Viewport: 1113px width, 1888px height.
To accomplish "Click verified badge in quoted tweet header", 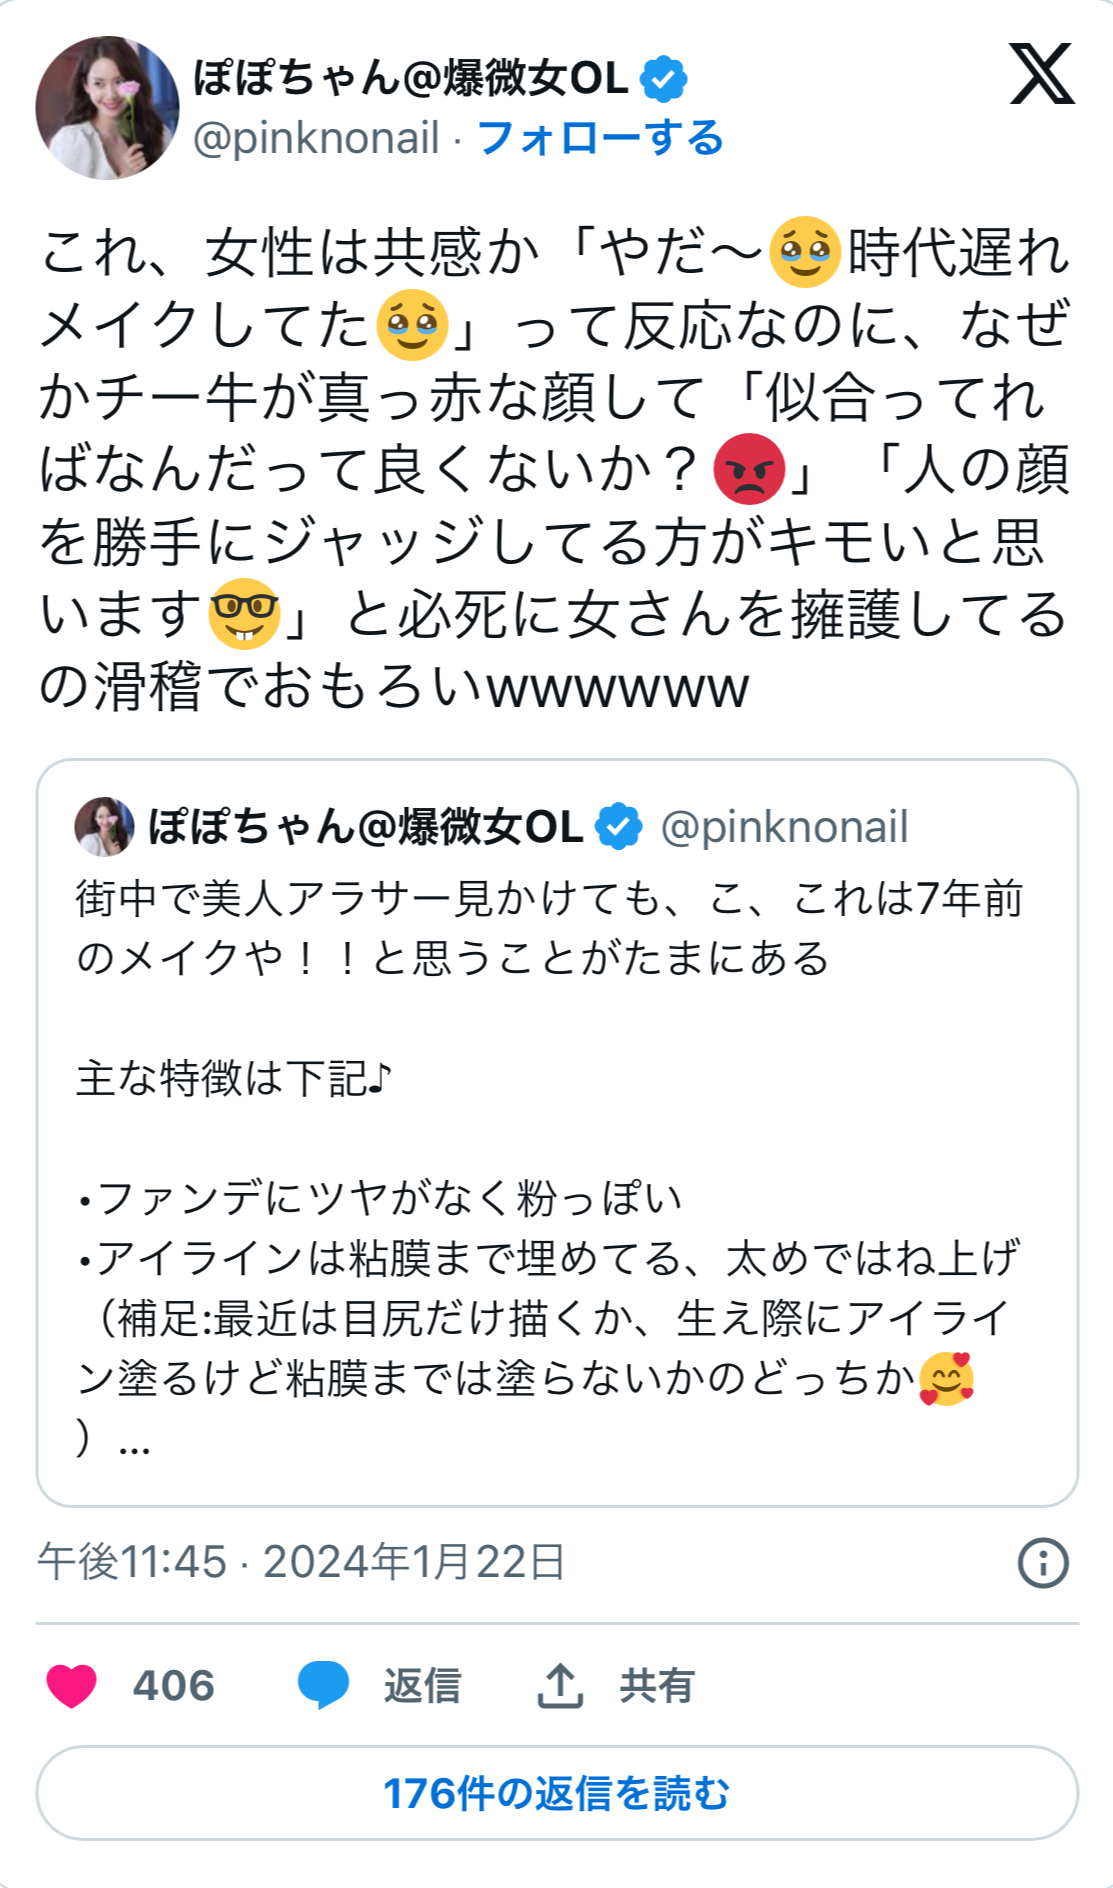I will [618, 827].
